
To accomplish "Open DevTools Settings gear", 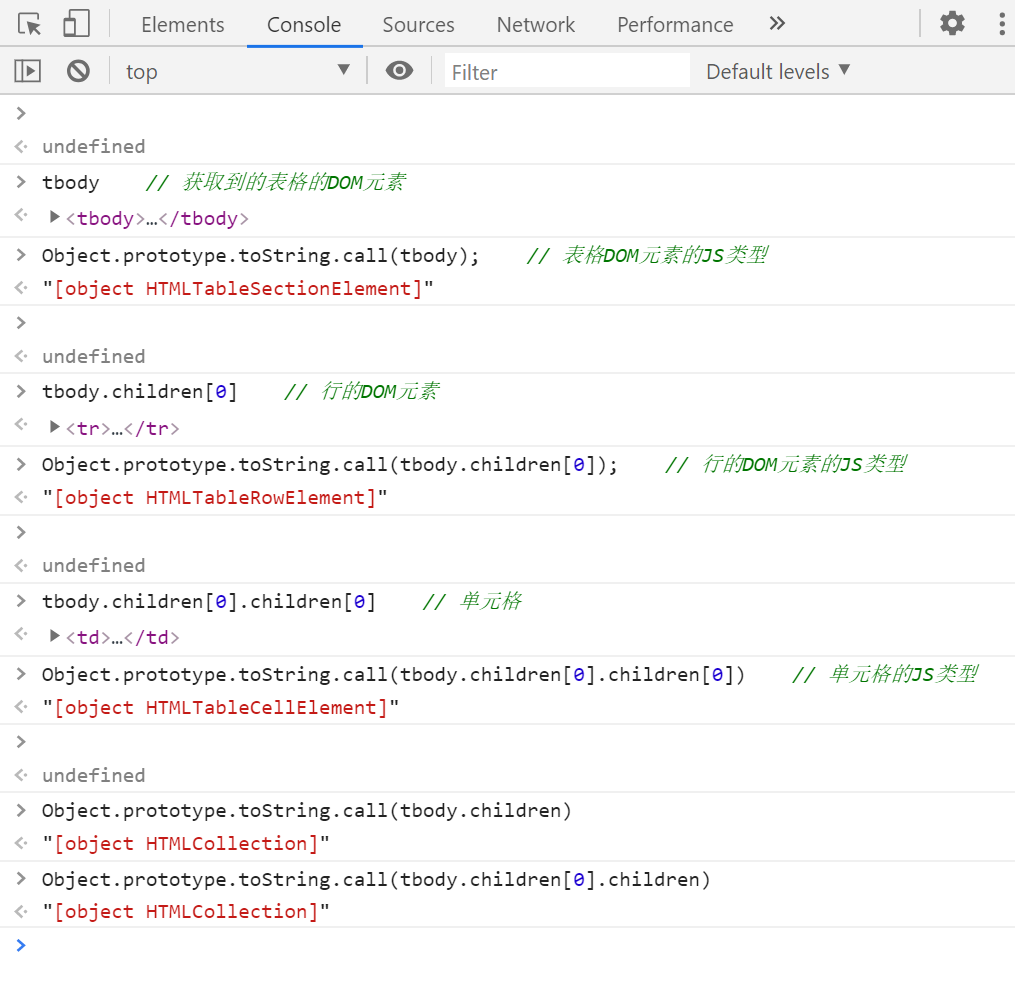I will (952, 23).
